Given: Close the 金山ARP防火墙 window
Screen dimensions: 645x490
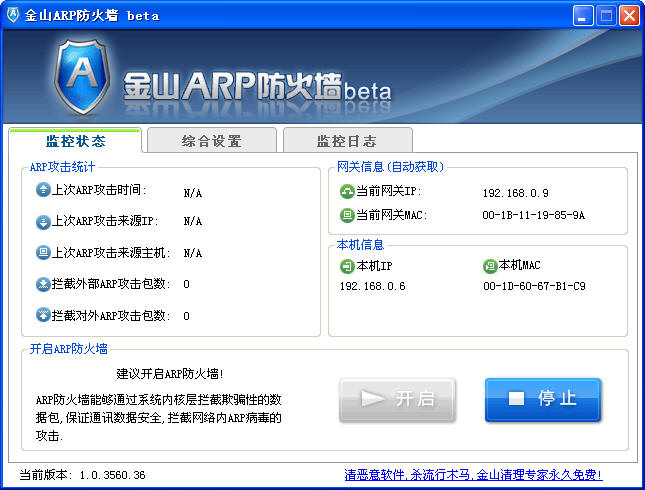Looking at the screenshot, I should click(629, 16).
